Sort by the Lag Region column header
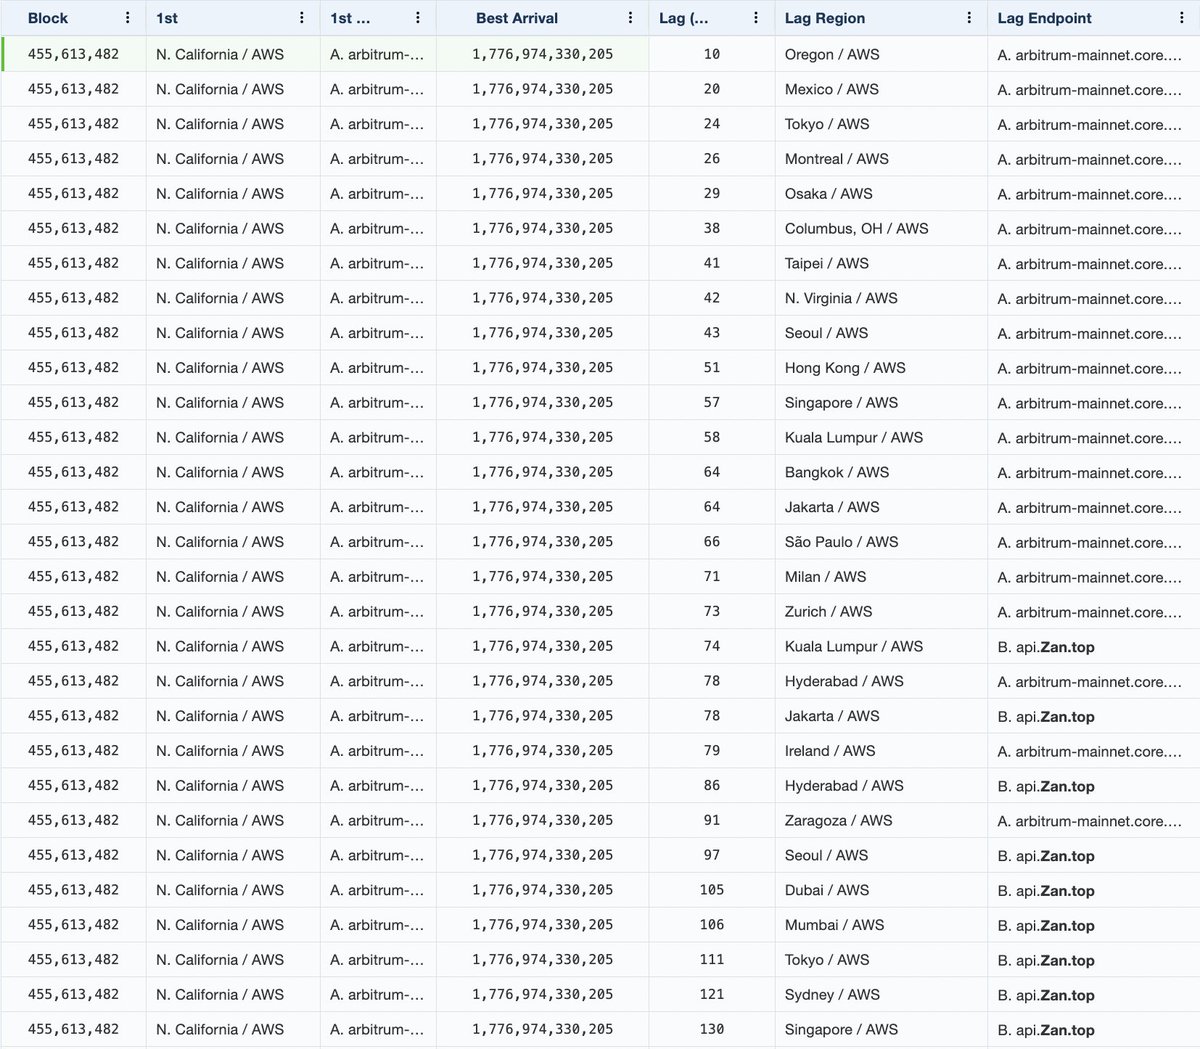The width and height of the screenshot is (1200, 1049). (x=825, y=18)
